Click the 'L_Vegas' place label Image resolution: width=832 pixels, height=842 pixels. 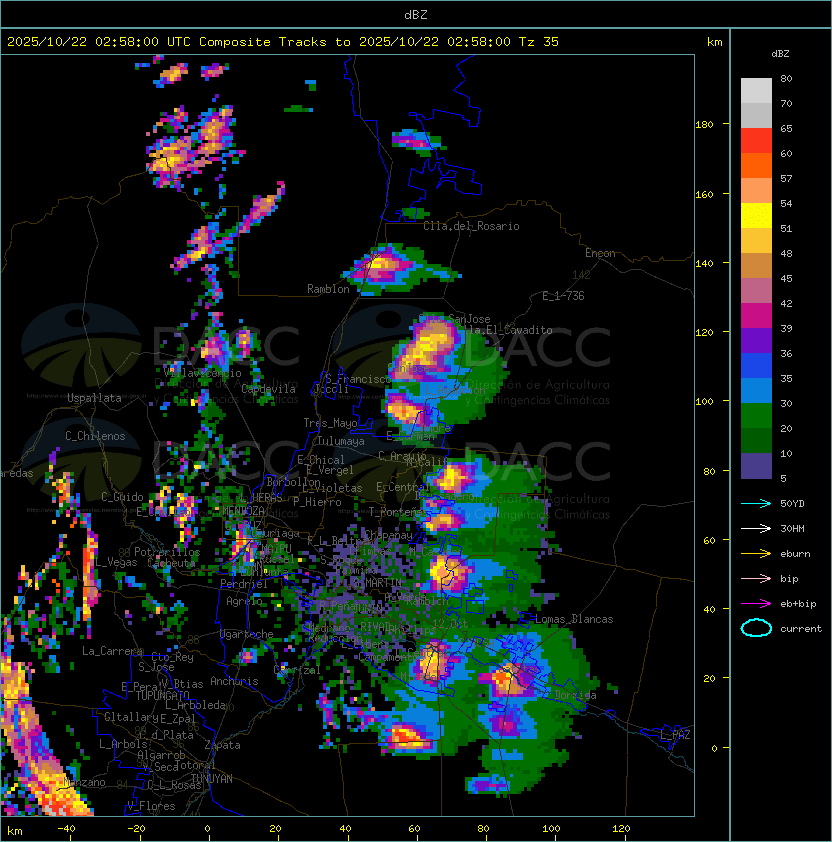click(x=116, y=562)
